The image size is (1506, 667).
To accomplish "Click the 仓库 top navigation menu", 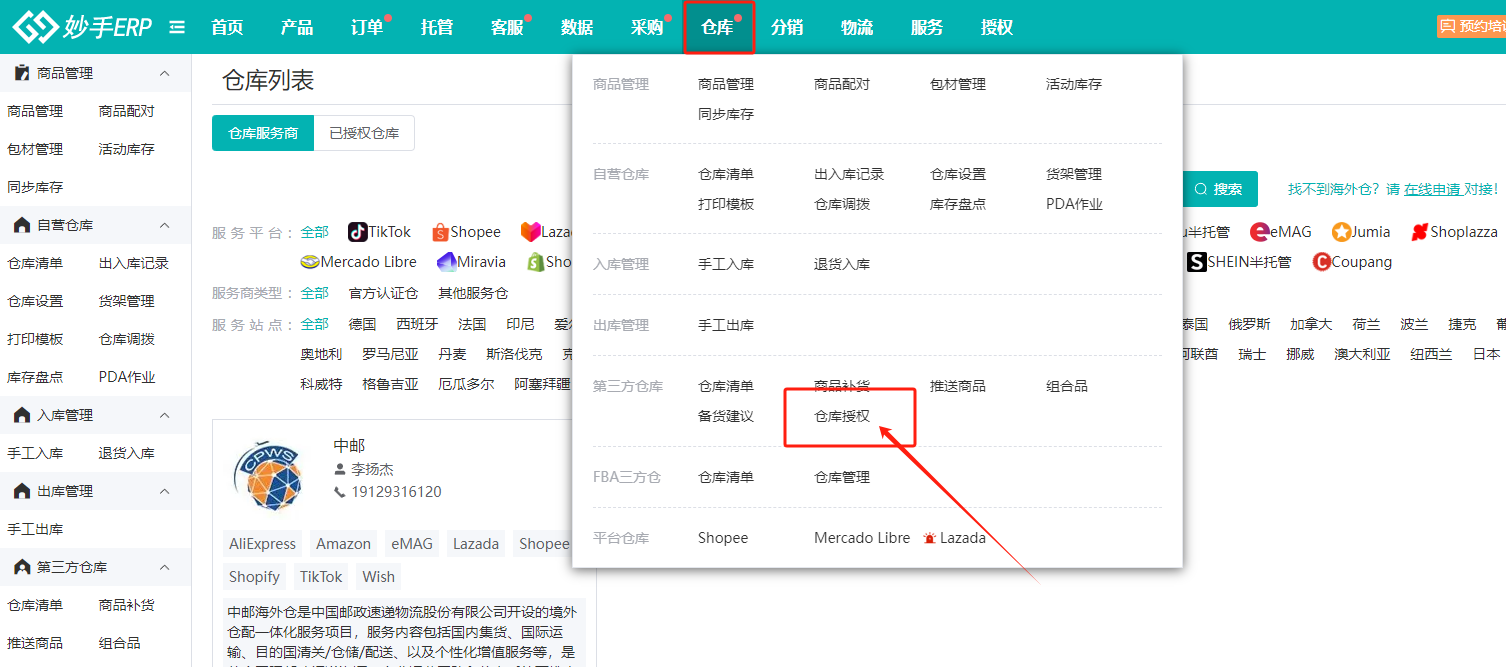I will pyautogui.click(x=718, y=27).
